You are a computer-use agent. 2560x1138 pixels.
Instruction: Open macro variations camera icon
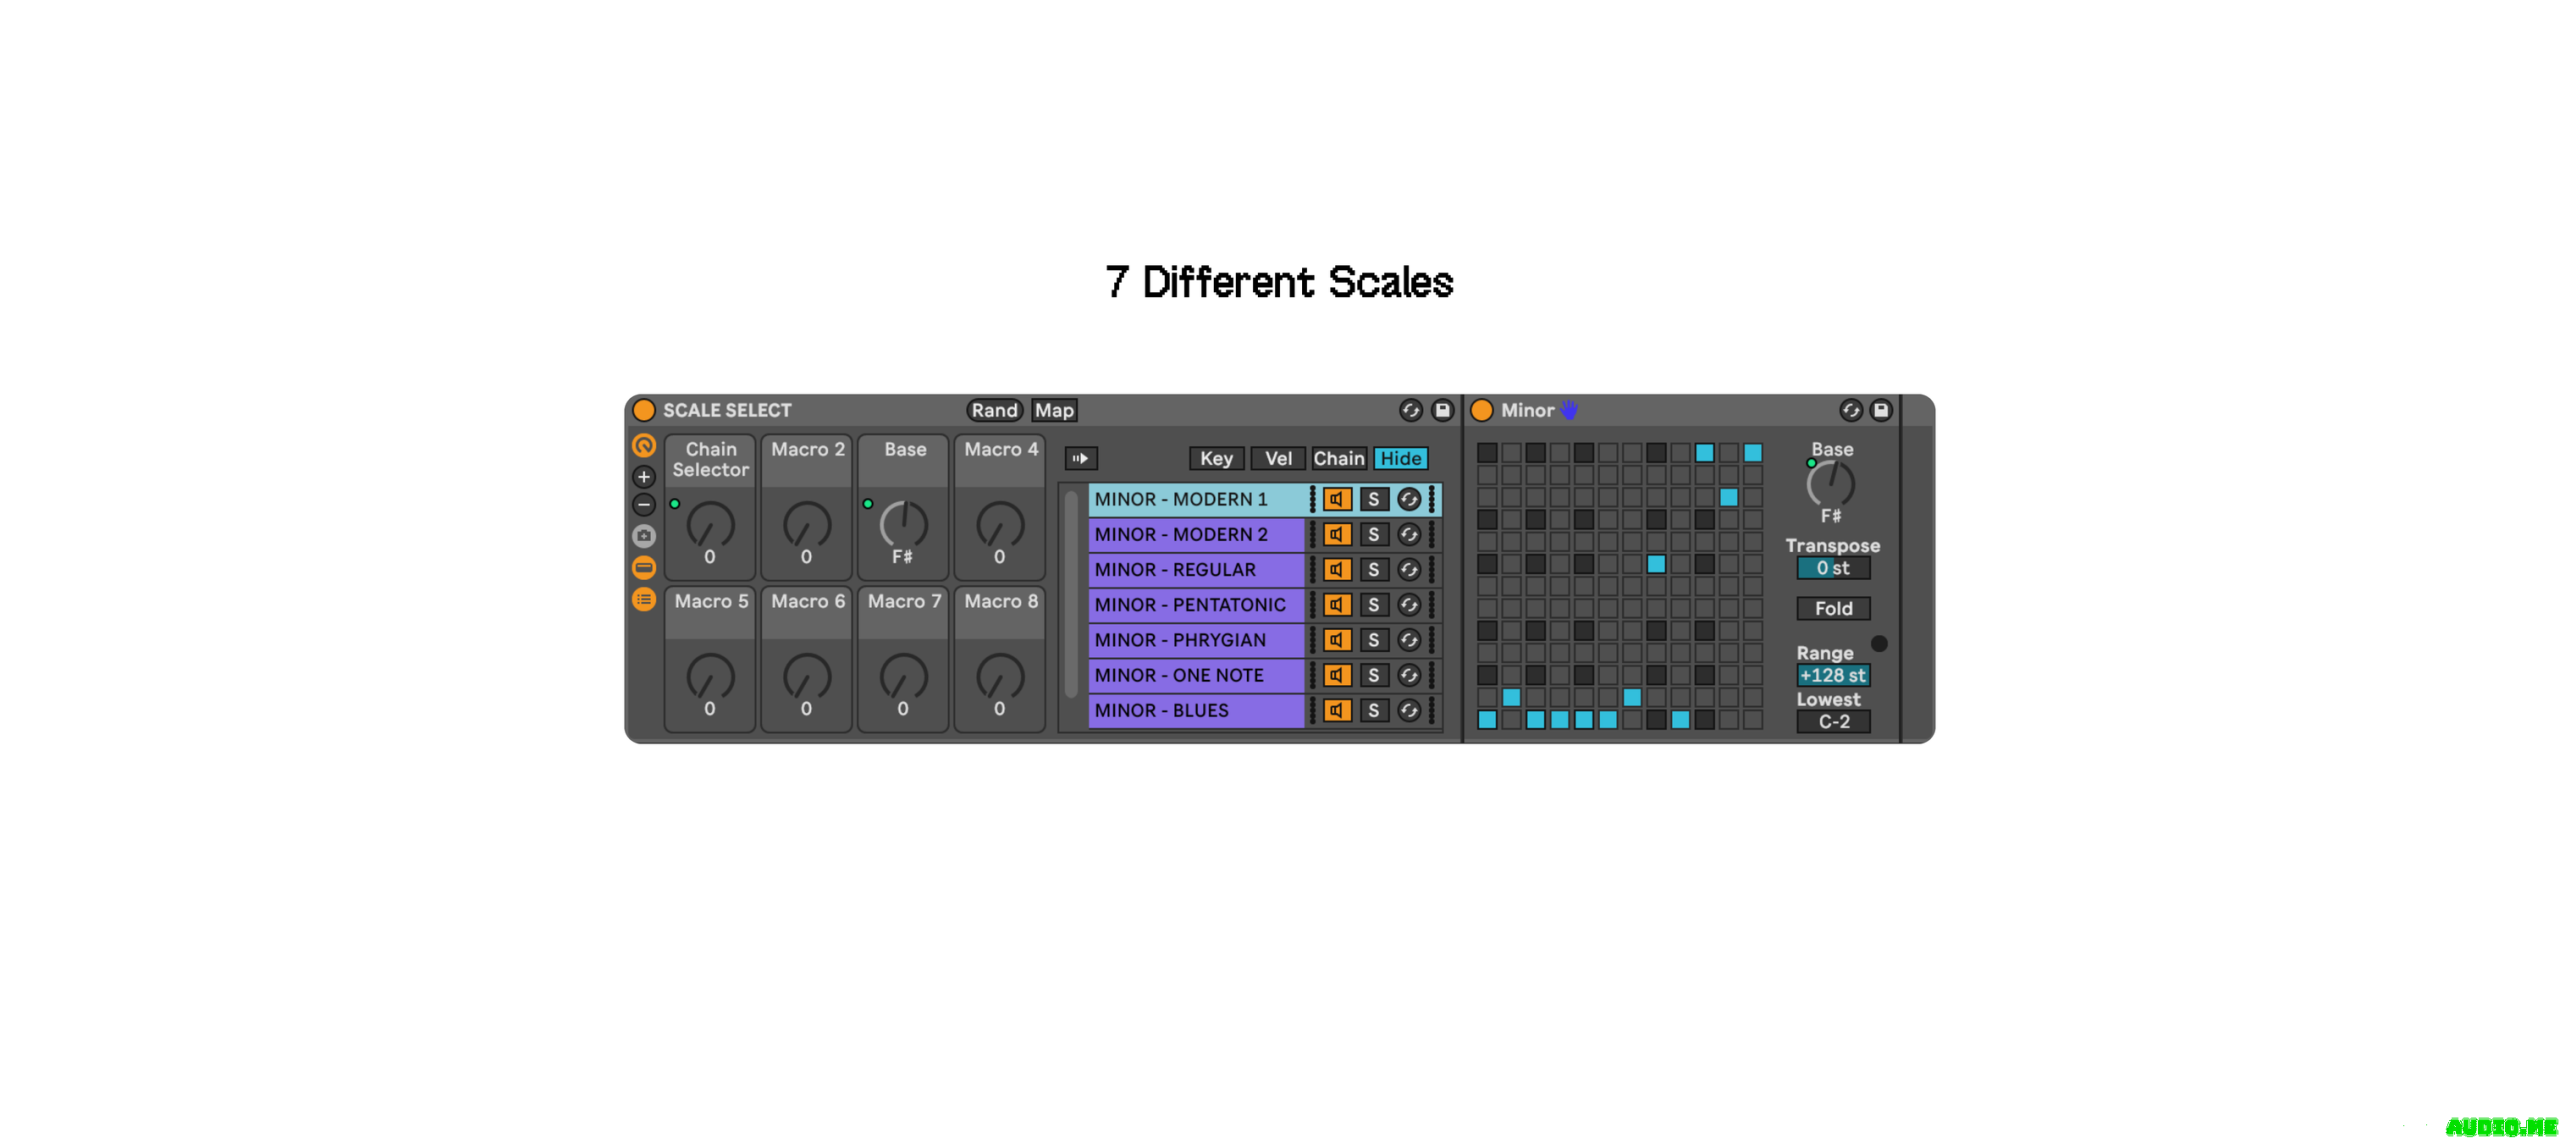(x=644, y=536)
